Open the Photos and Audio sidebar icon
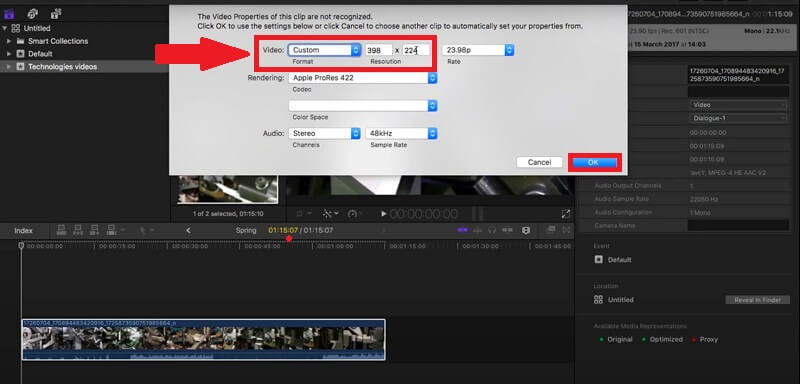The width and height of the screenshot is (800, 384). [33, 14]
